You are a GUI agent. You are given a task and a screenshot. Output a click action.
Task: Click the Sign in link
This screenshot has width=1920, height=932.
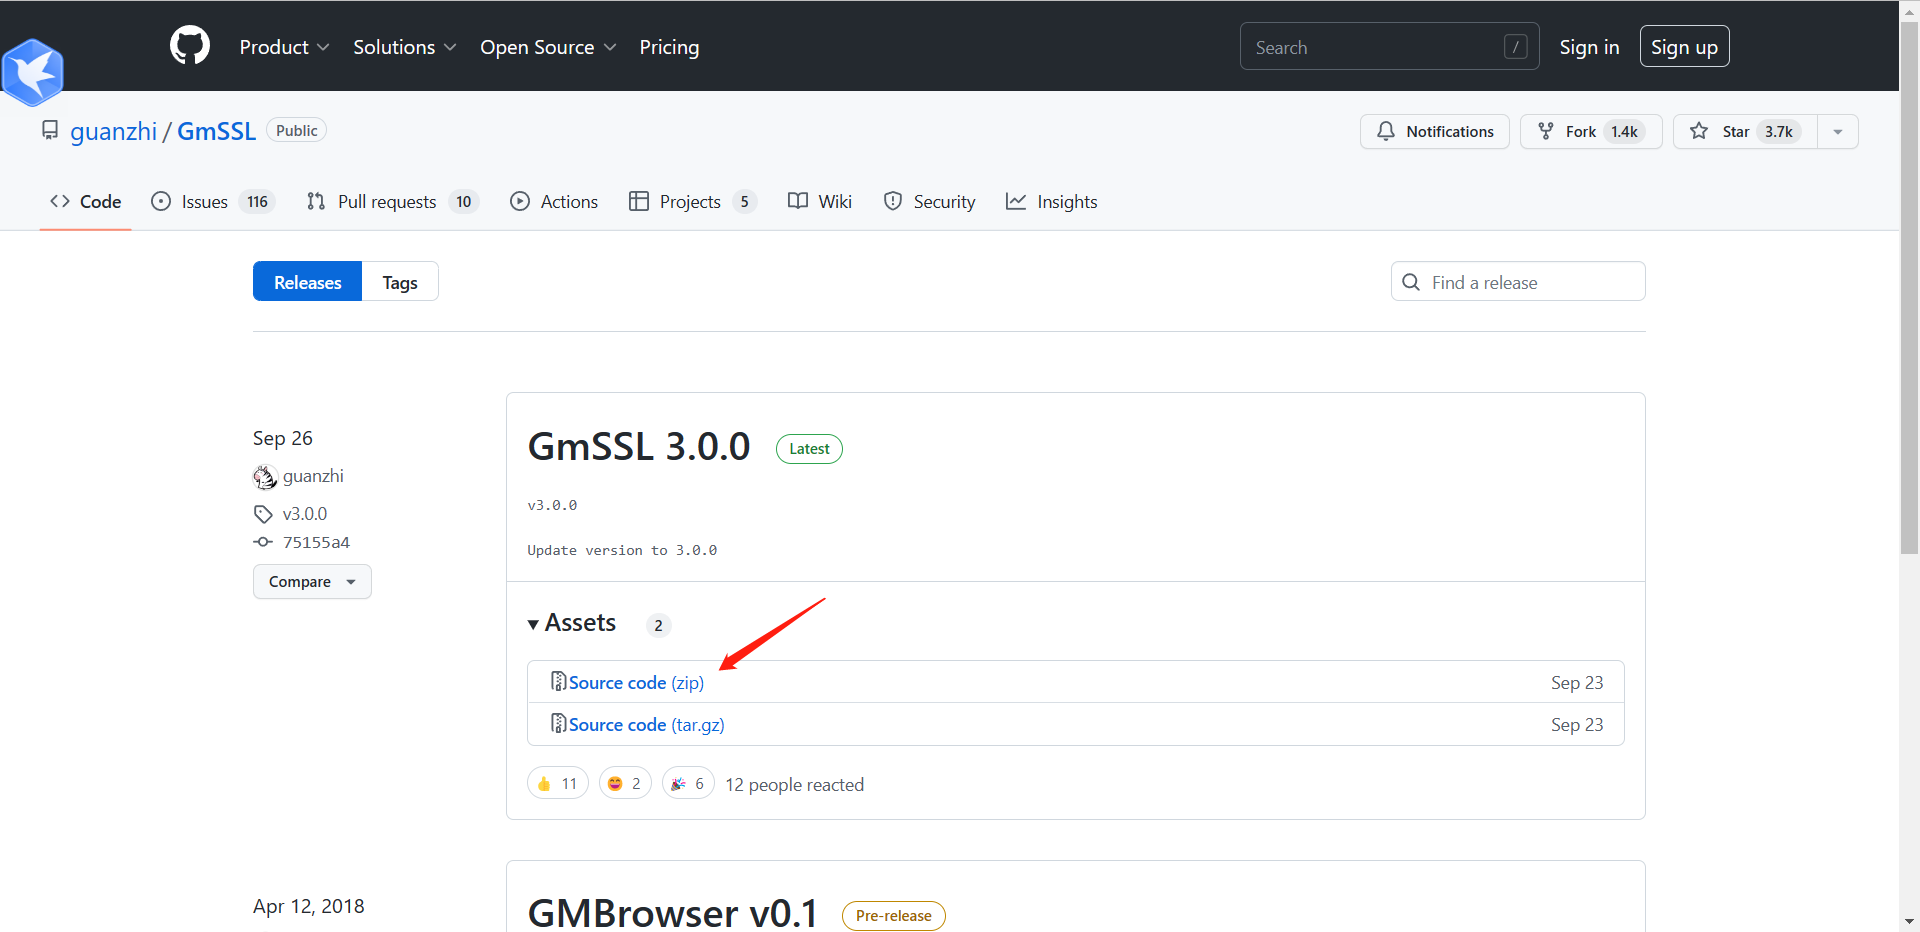pyautogui.click(x=1589, y=47)
